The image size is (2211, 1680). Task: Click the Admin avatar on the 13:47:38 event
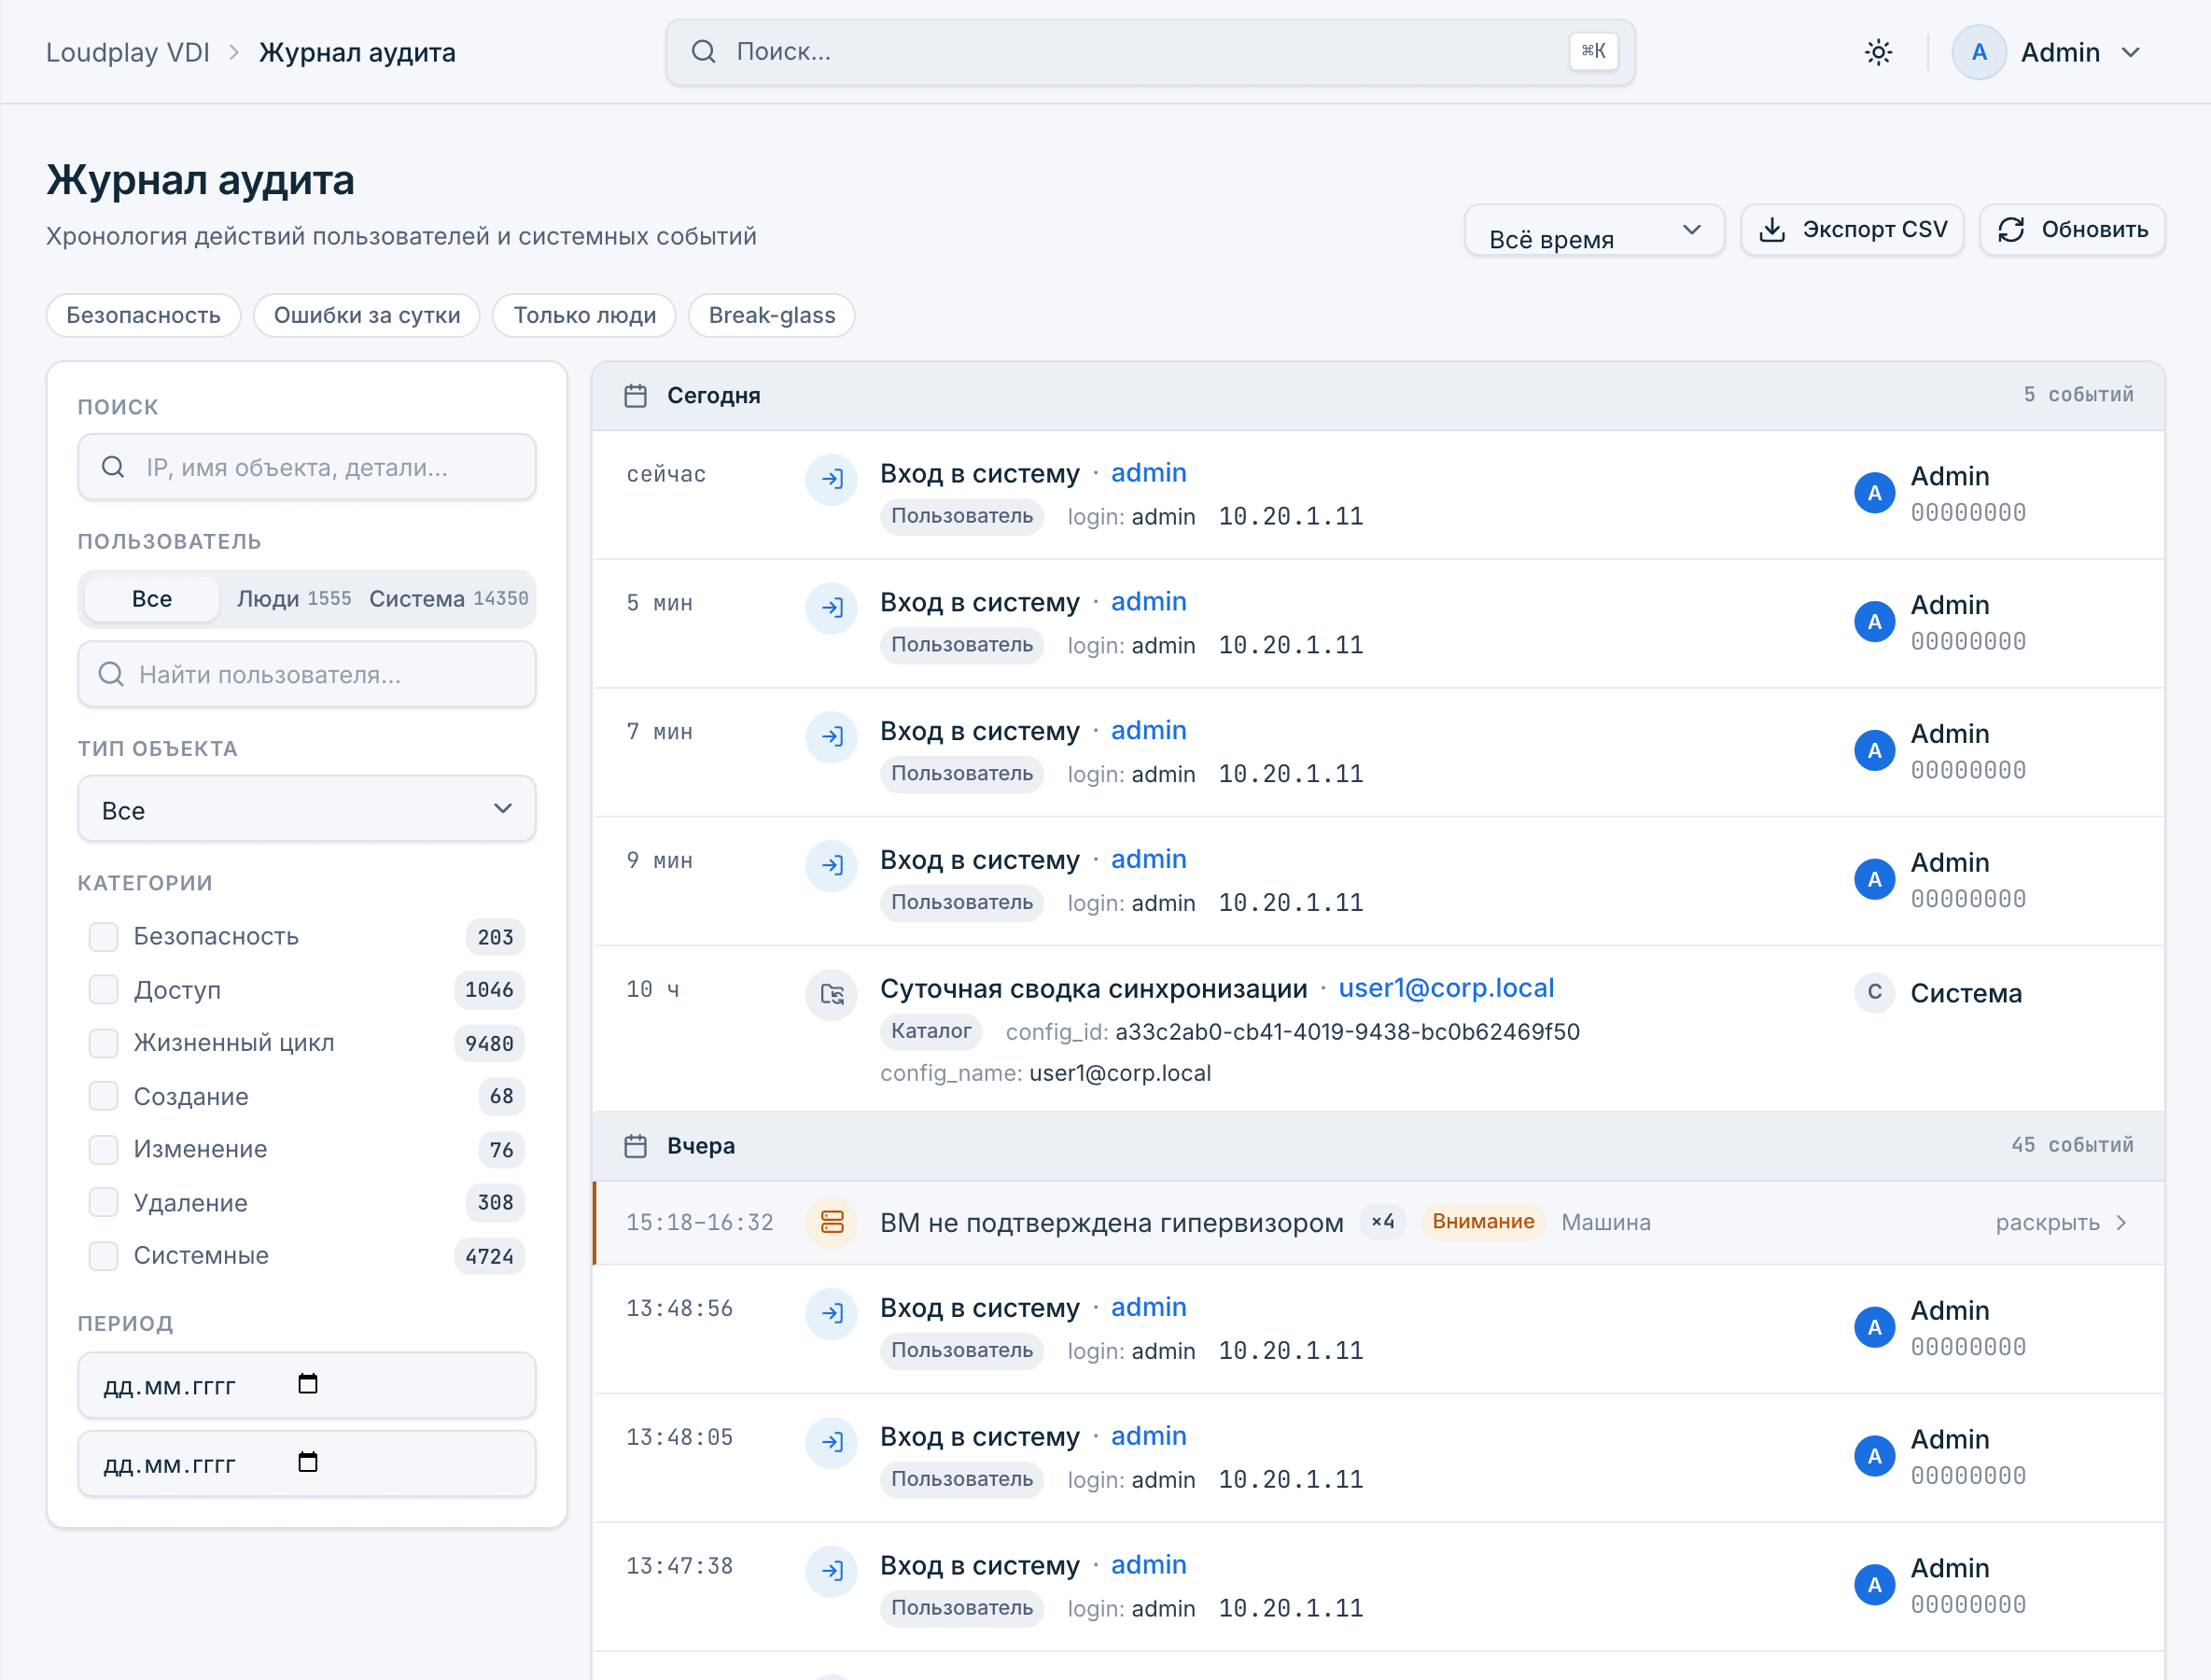1874,1585
